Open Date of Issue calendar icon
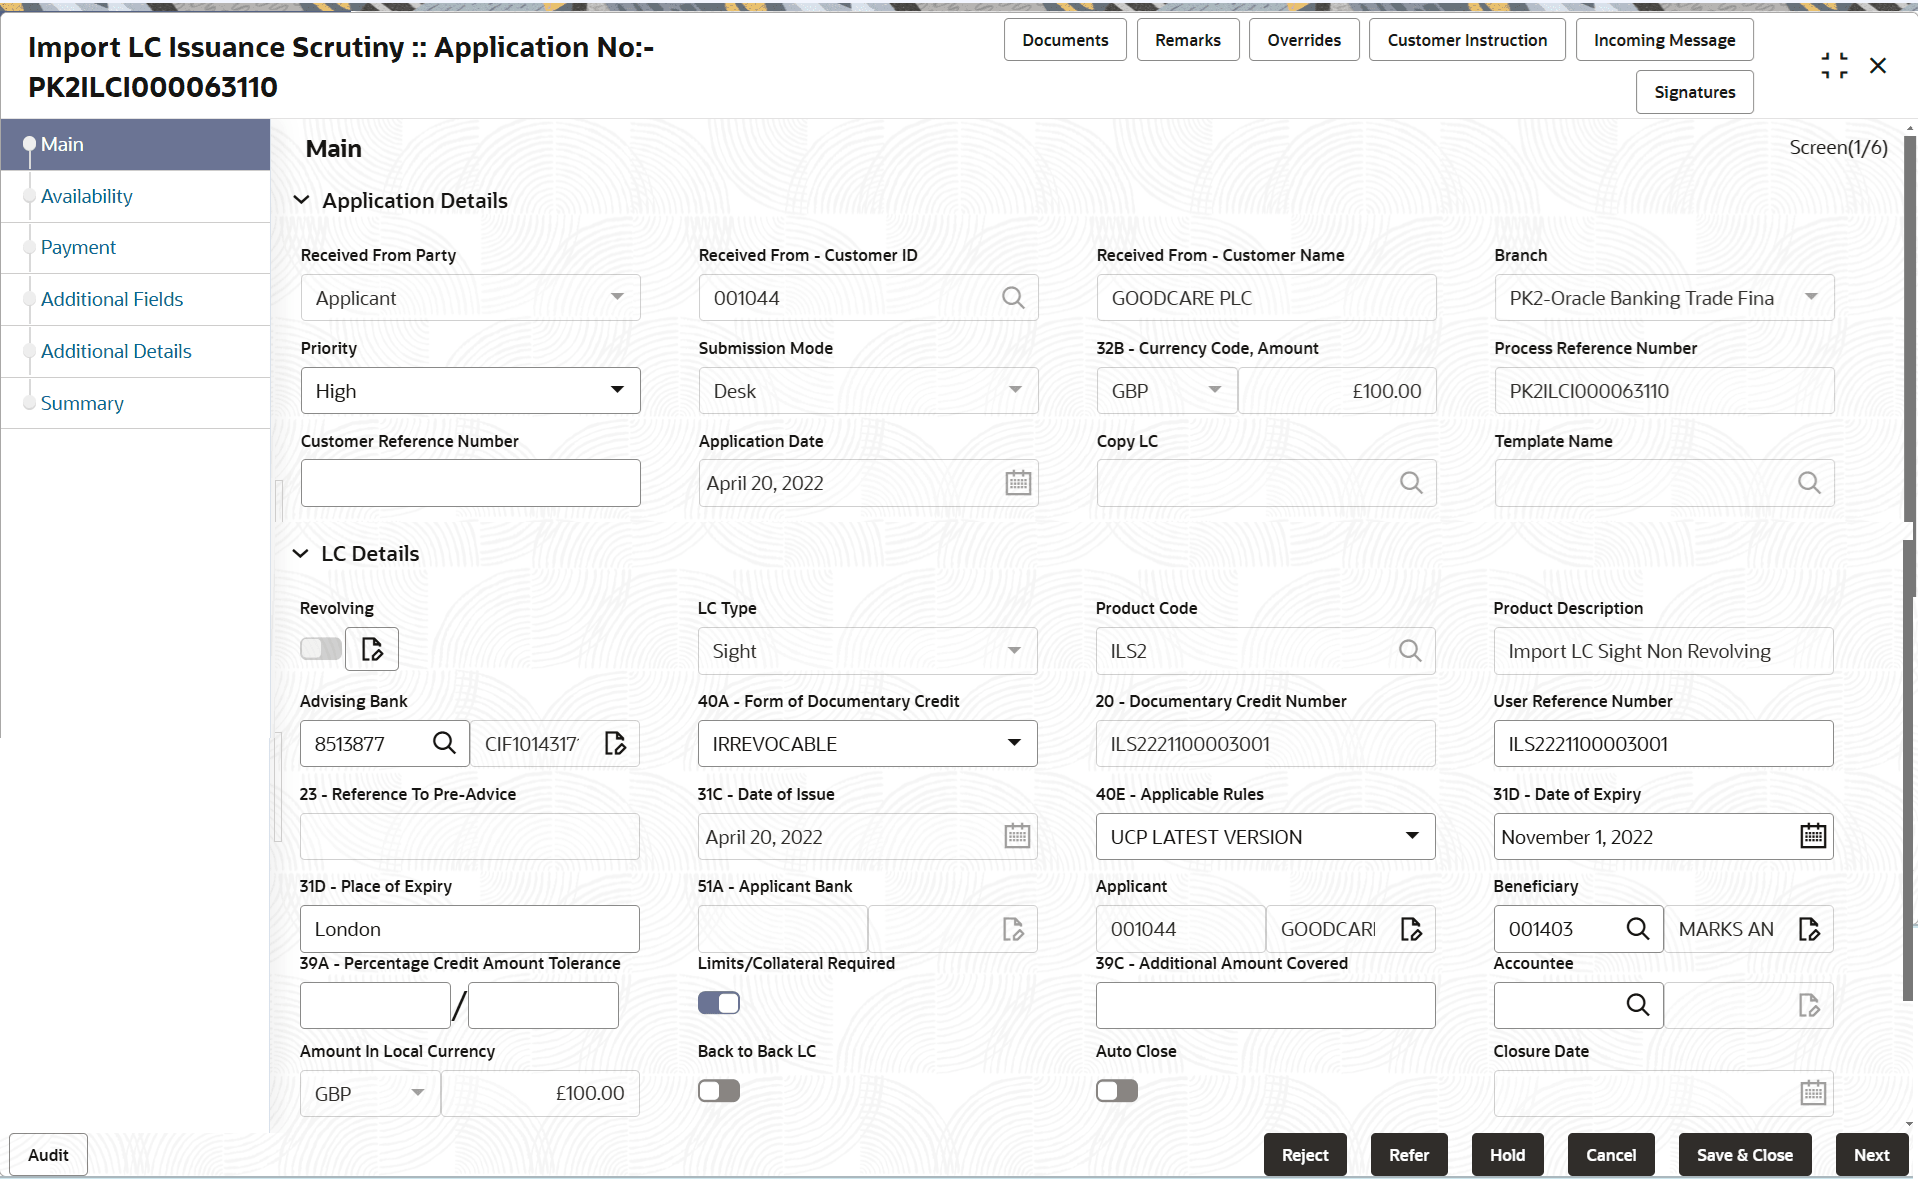The image size is (1918, 1181). [1016, 836]
